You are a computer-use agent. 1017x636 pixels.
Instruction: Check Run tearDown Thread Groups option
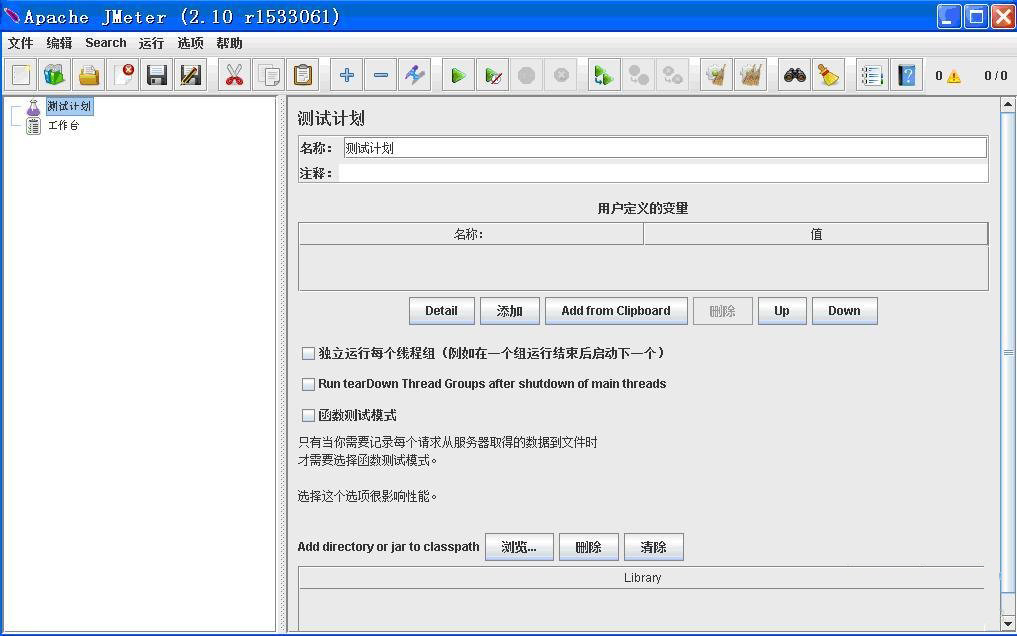(x=309, y=384)
